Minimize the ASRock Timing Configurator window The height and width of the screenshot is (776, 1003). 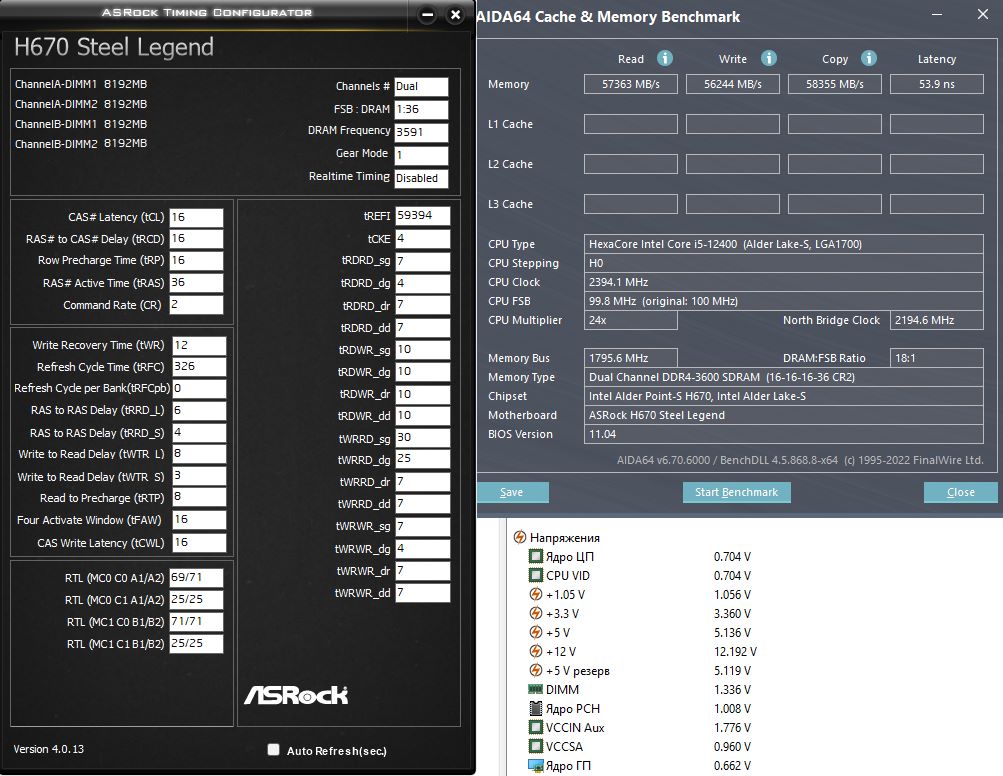pyautogui.click(x=428, y=15)
